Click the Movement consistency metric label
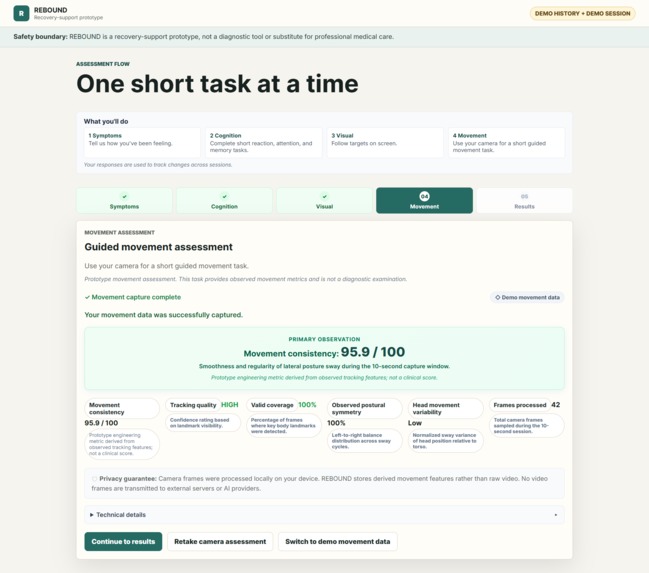The image size is (649, 573). click(x=122, y=409)
